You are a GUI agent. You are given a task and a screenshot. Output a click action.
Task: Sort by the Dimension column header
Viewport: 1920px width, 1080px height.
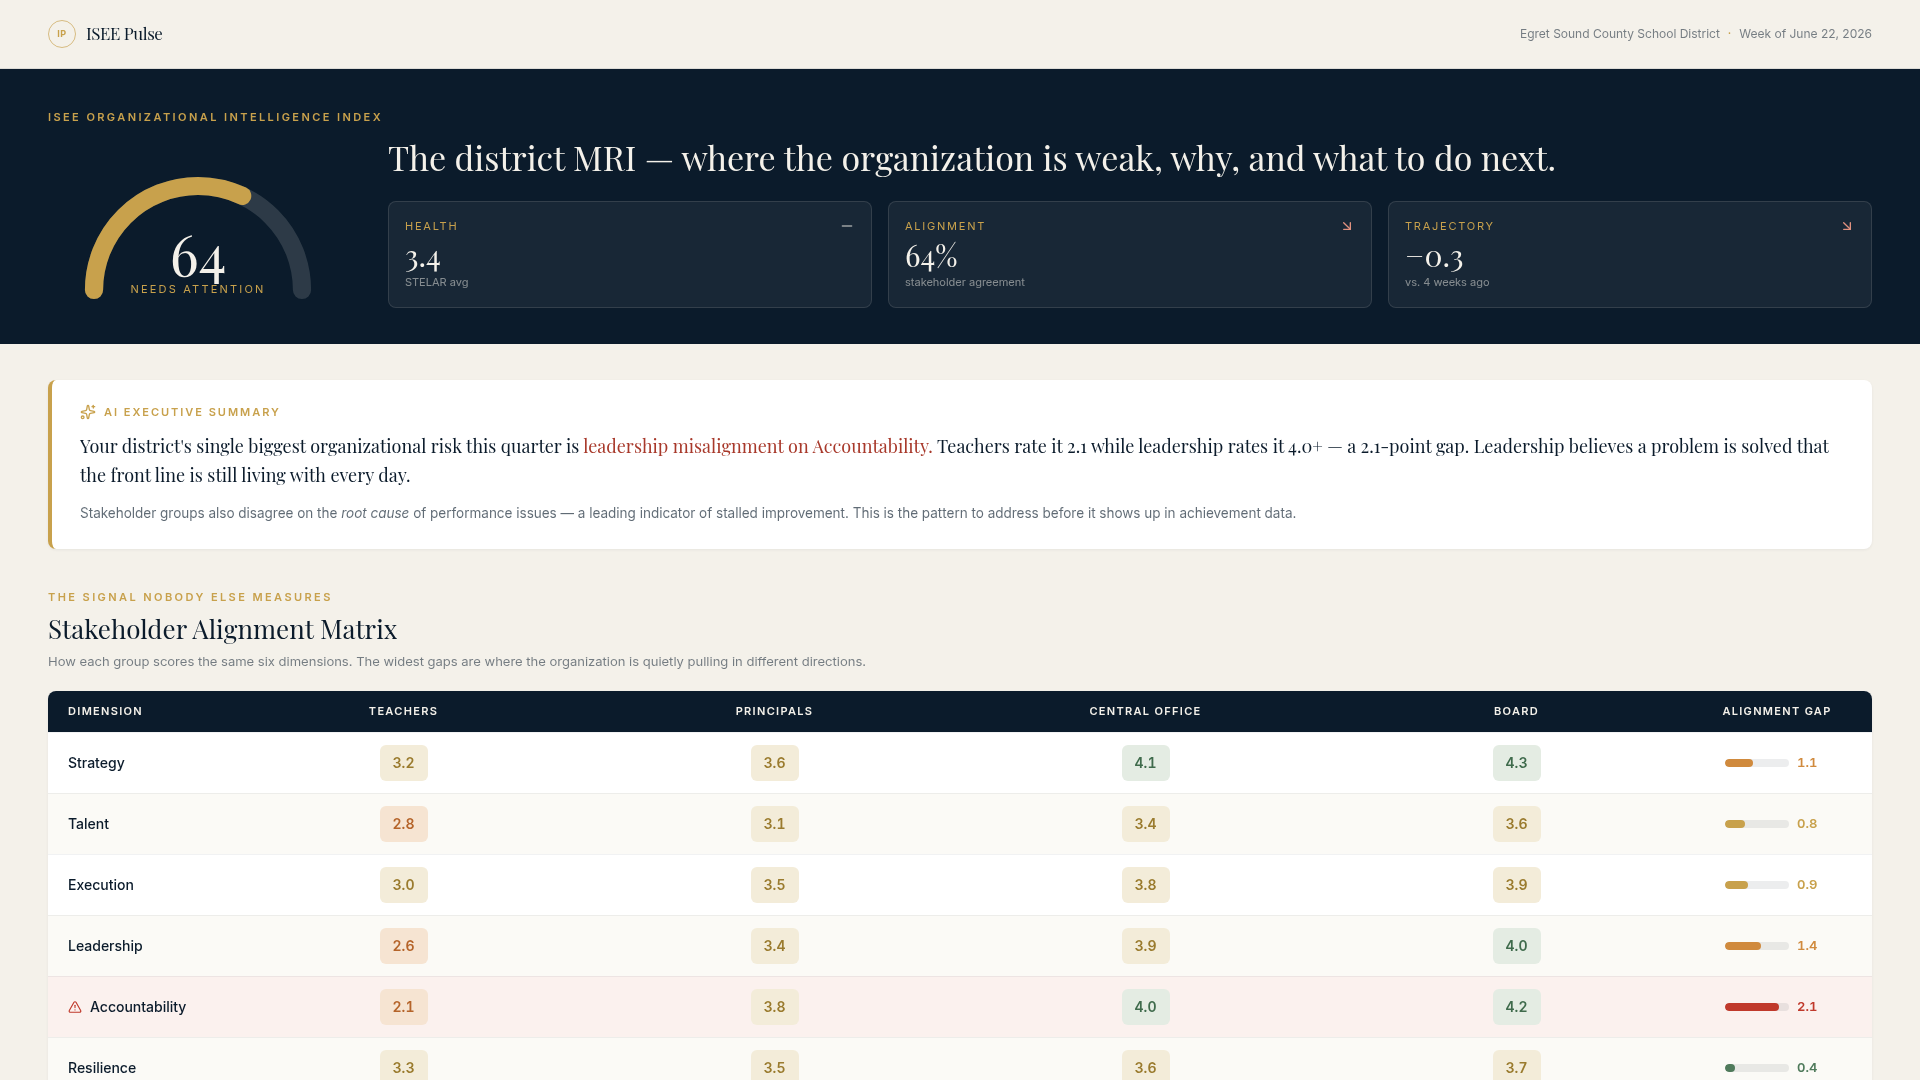click(x=105, y=711)
